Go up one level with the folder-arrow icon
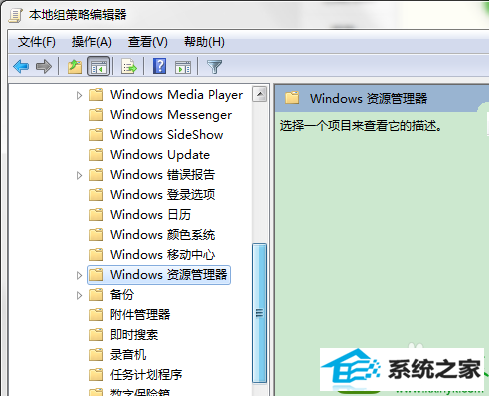Screen dimensions: 489x396 click(x=75, y=66)
